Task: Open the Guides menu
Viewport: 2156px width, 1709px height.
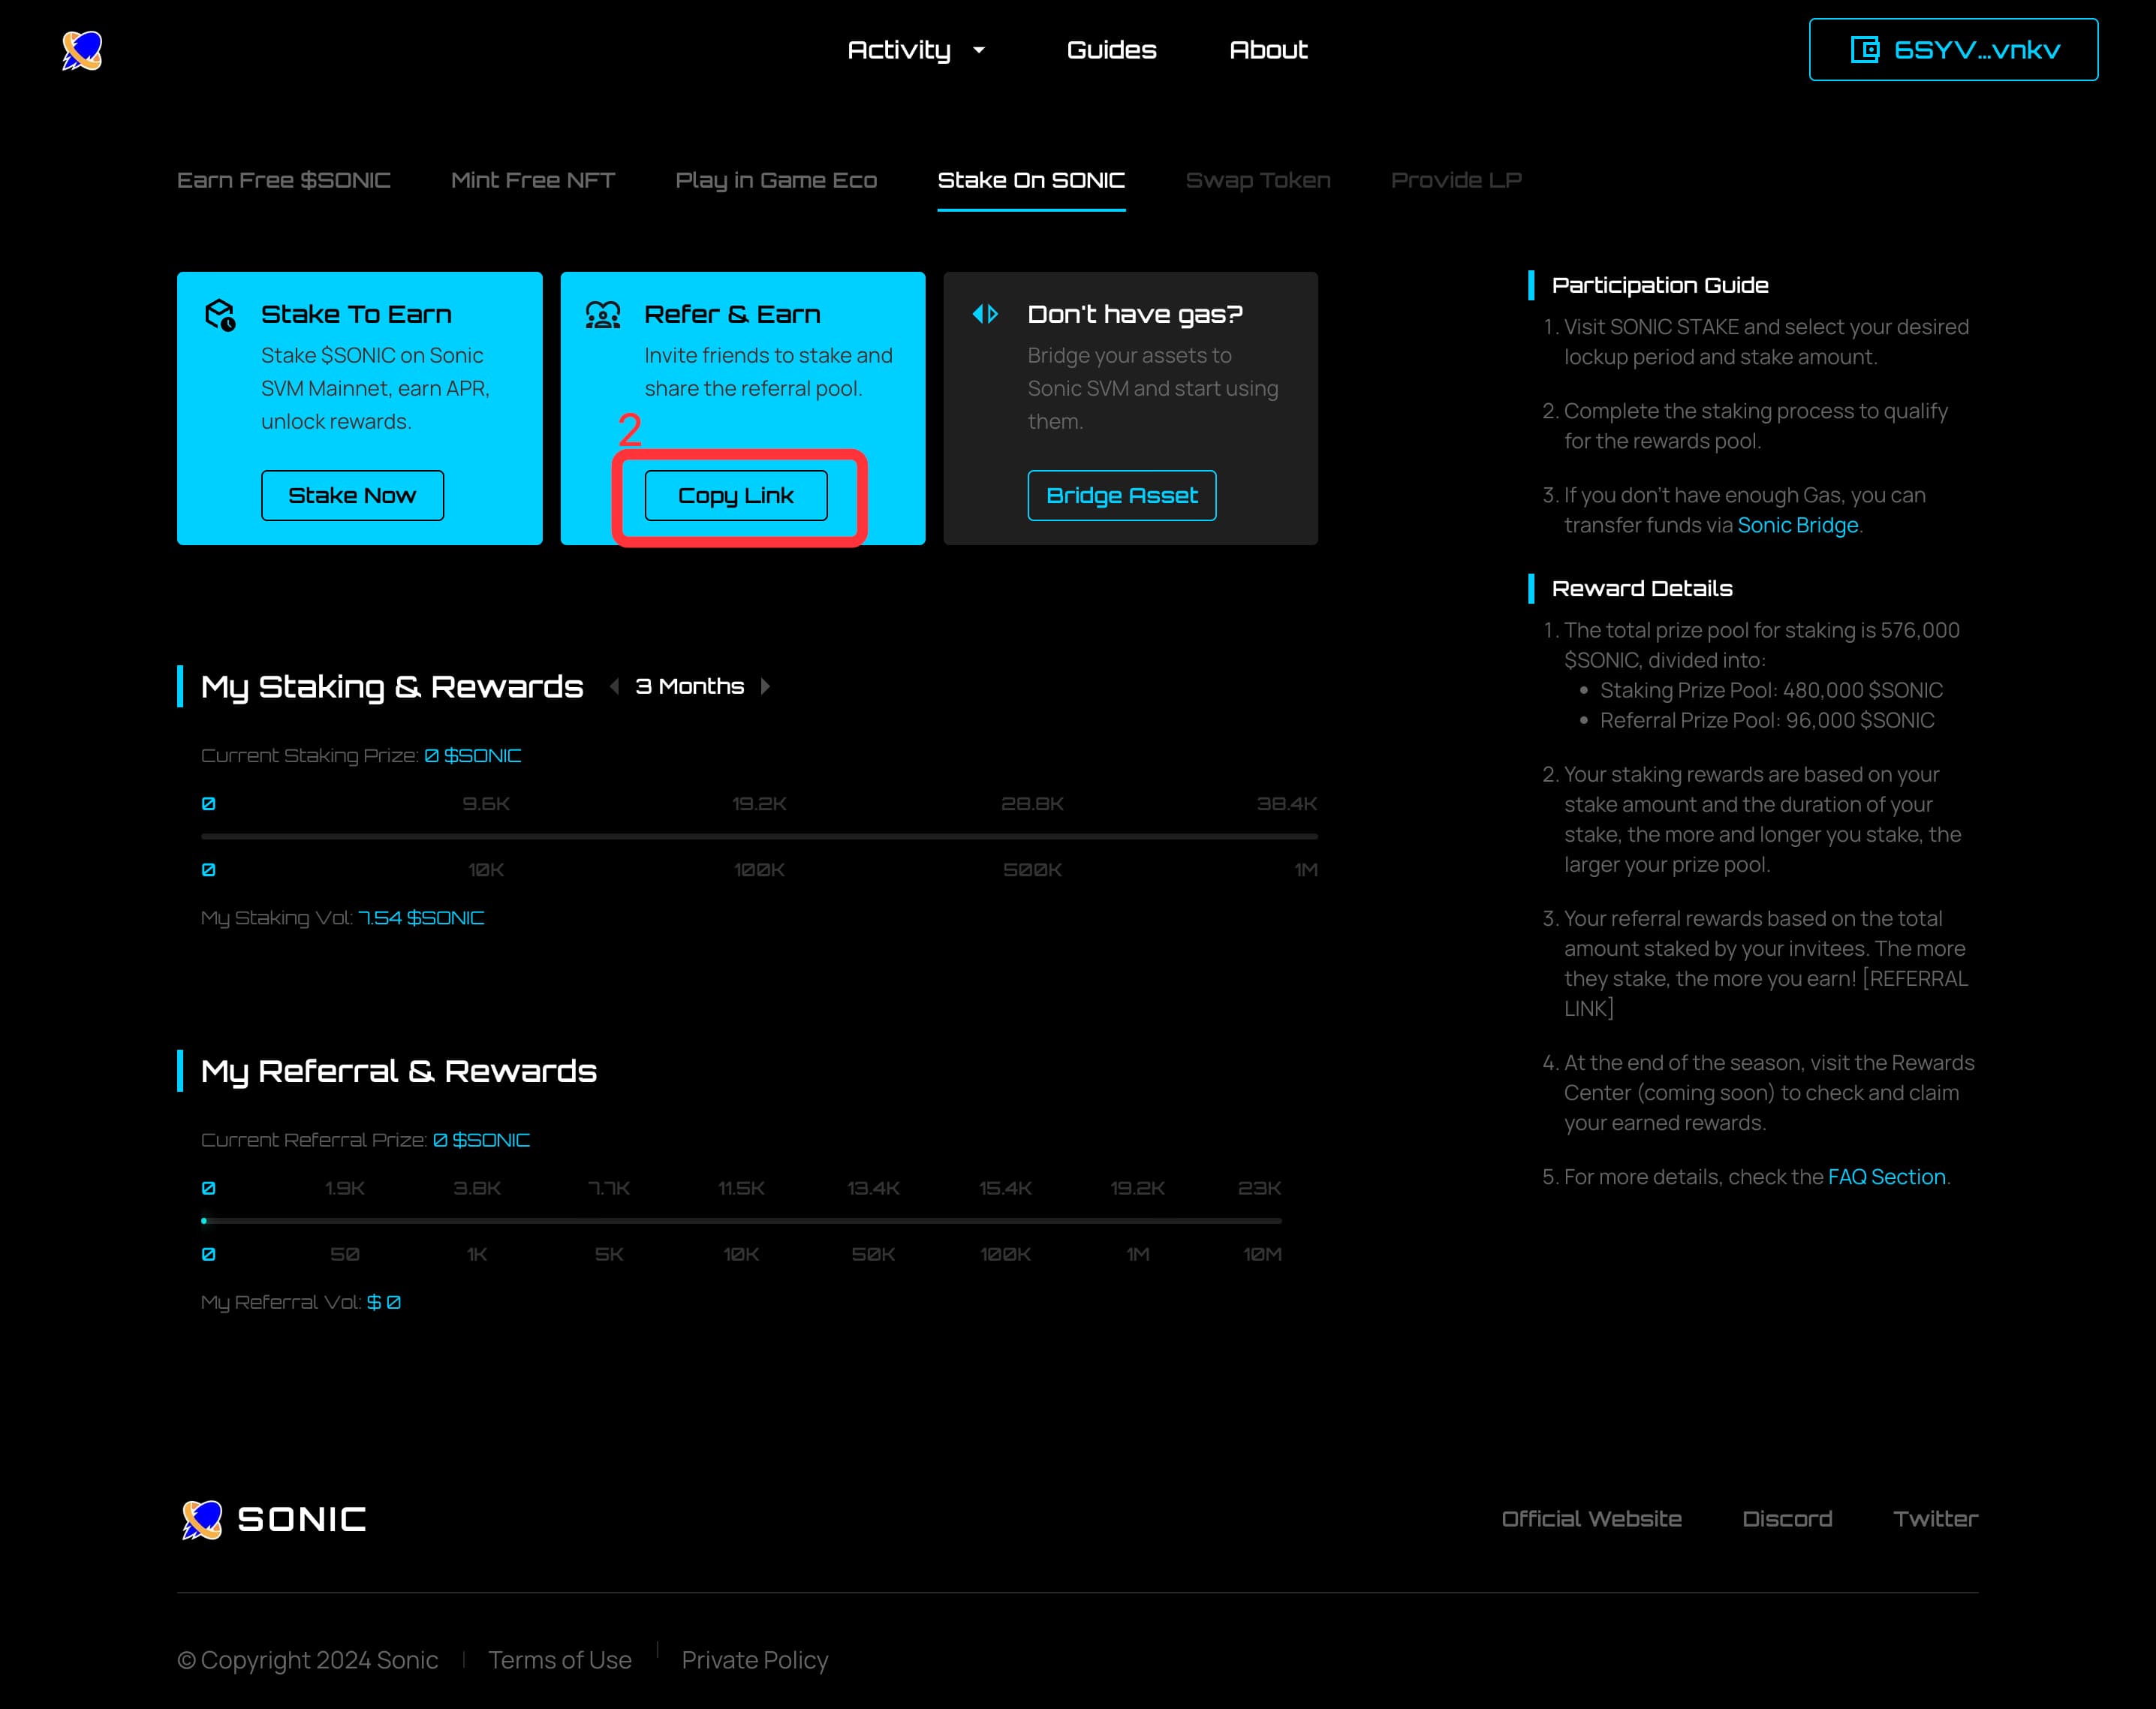Action: click(x=1111, y=50)
